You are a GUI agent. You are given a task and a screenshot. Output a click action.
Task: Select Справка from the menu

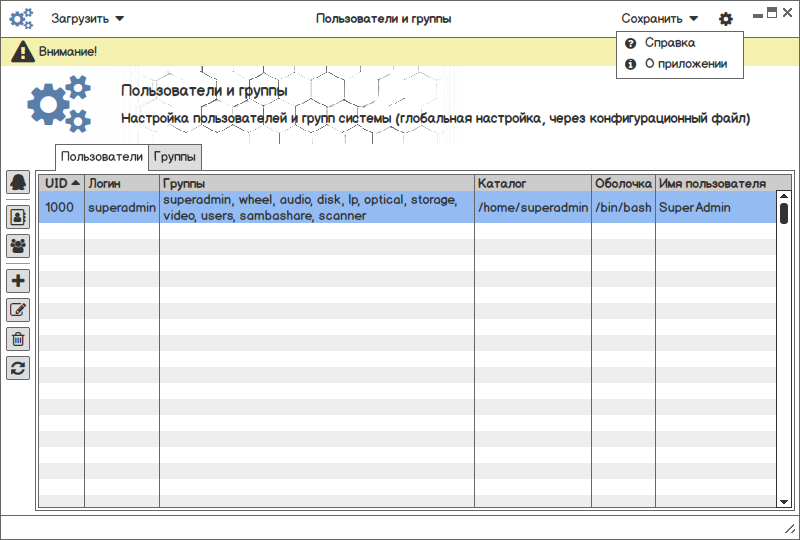point(669,43)
